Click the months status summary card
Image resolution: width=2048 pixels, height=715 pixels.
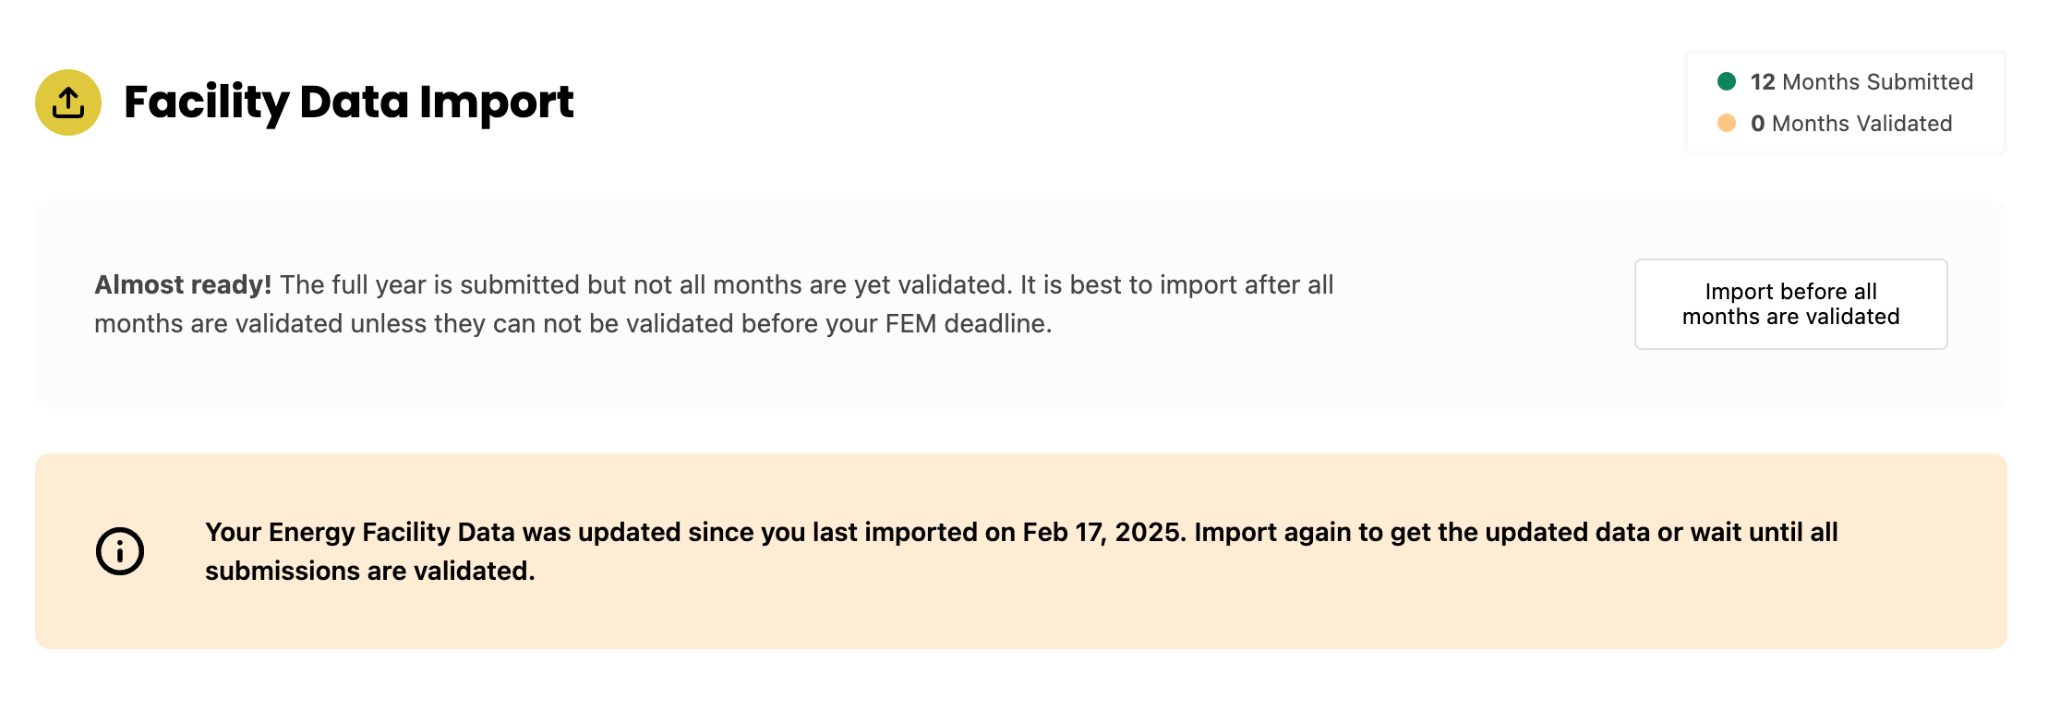point(1845,102)
